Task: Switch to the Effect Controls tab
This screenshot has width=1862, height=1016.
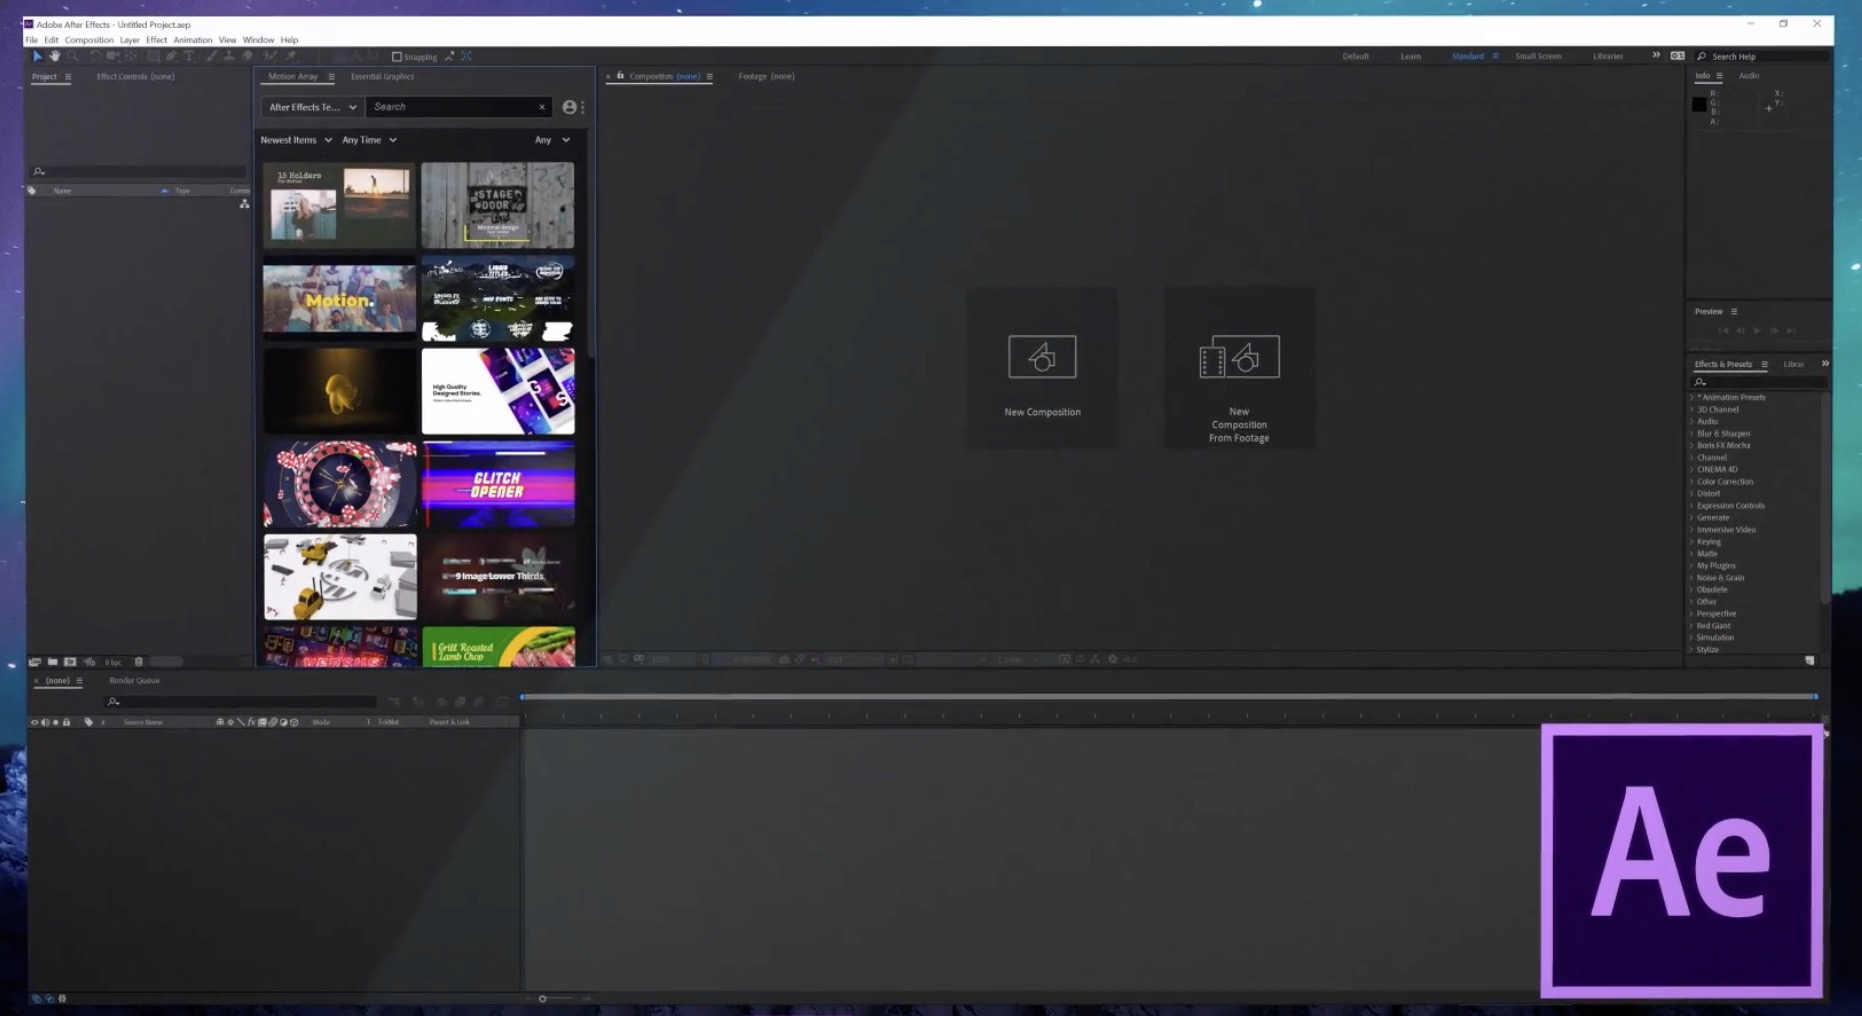Action: click(x=135, y=77)
